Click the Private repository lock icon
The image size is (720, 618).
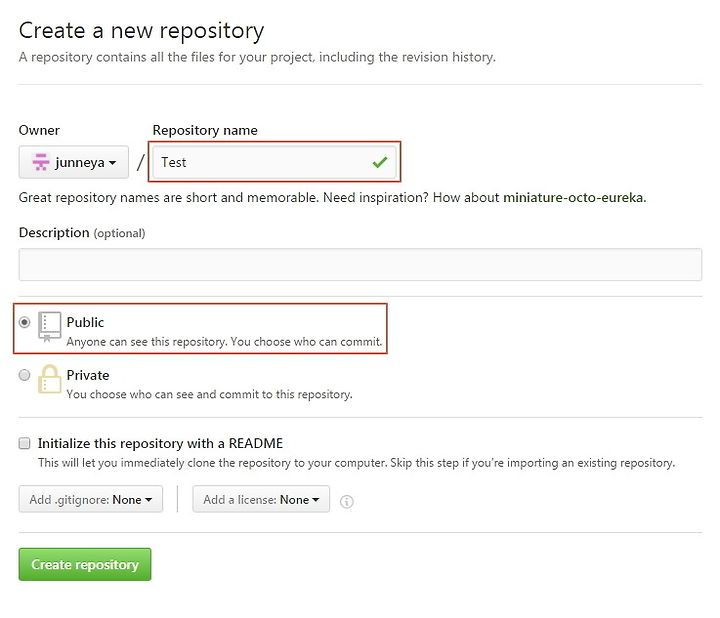(49, 379)
